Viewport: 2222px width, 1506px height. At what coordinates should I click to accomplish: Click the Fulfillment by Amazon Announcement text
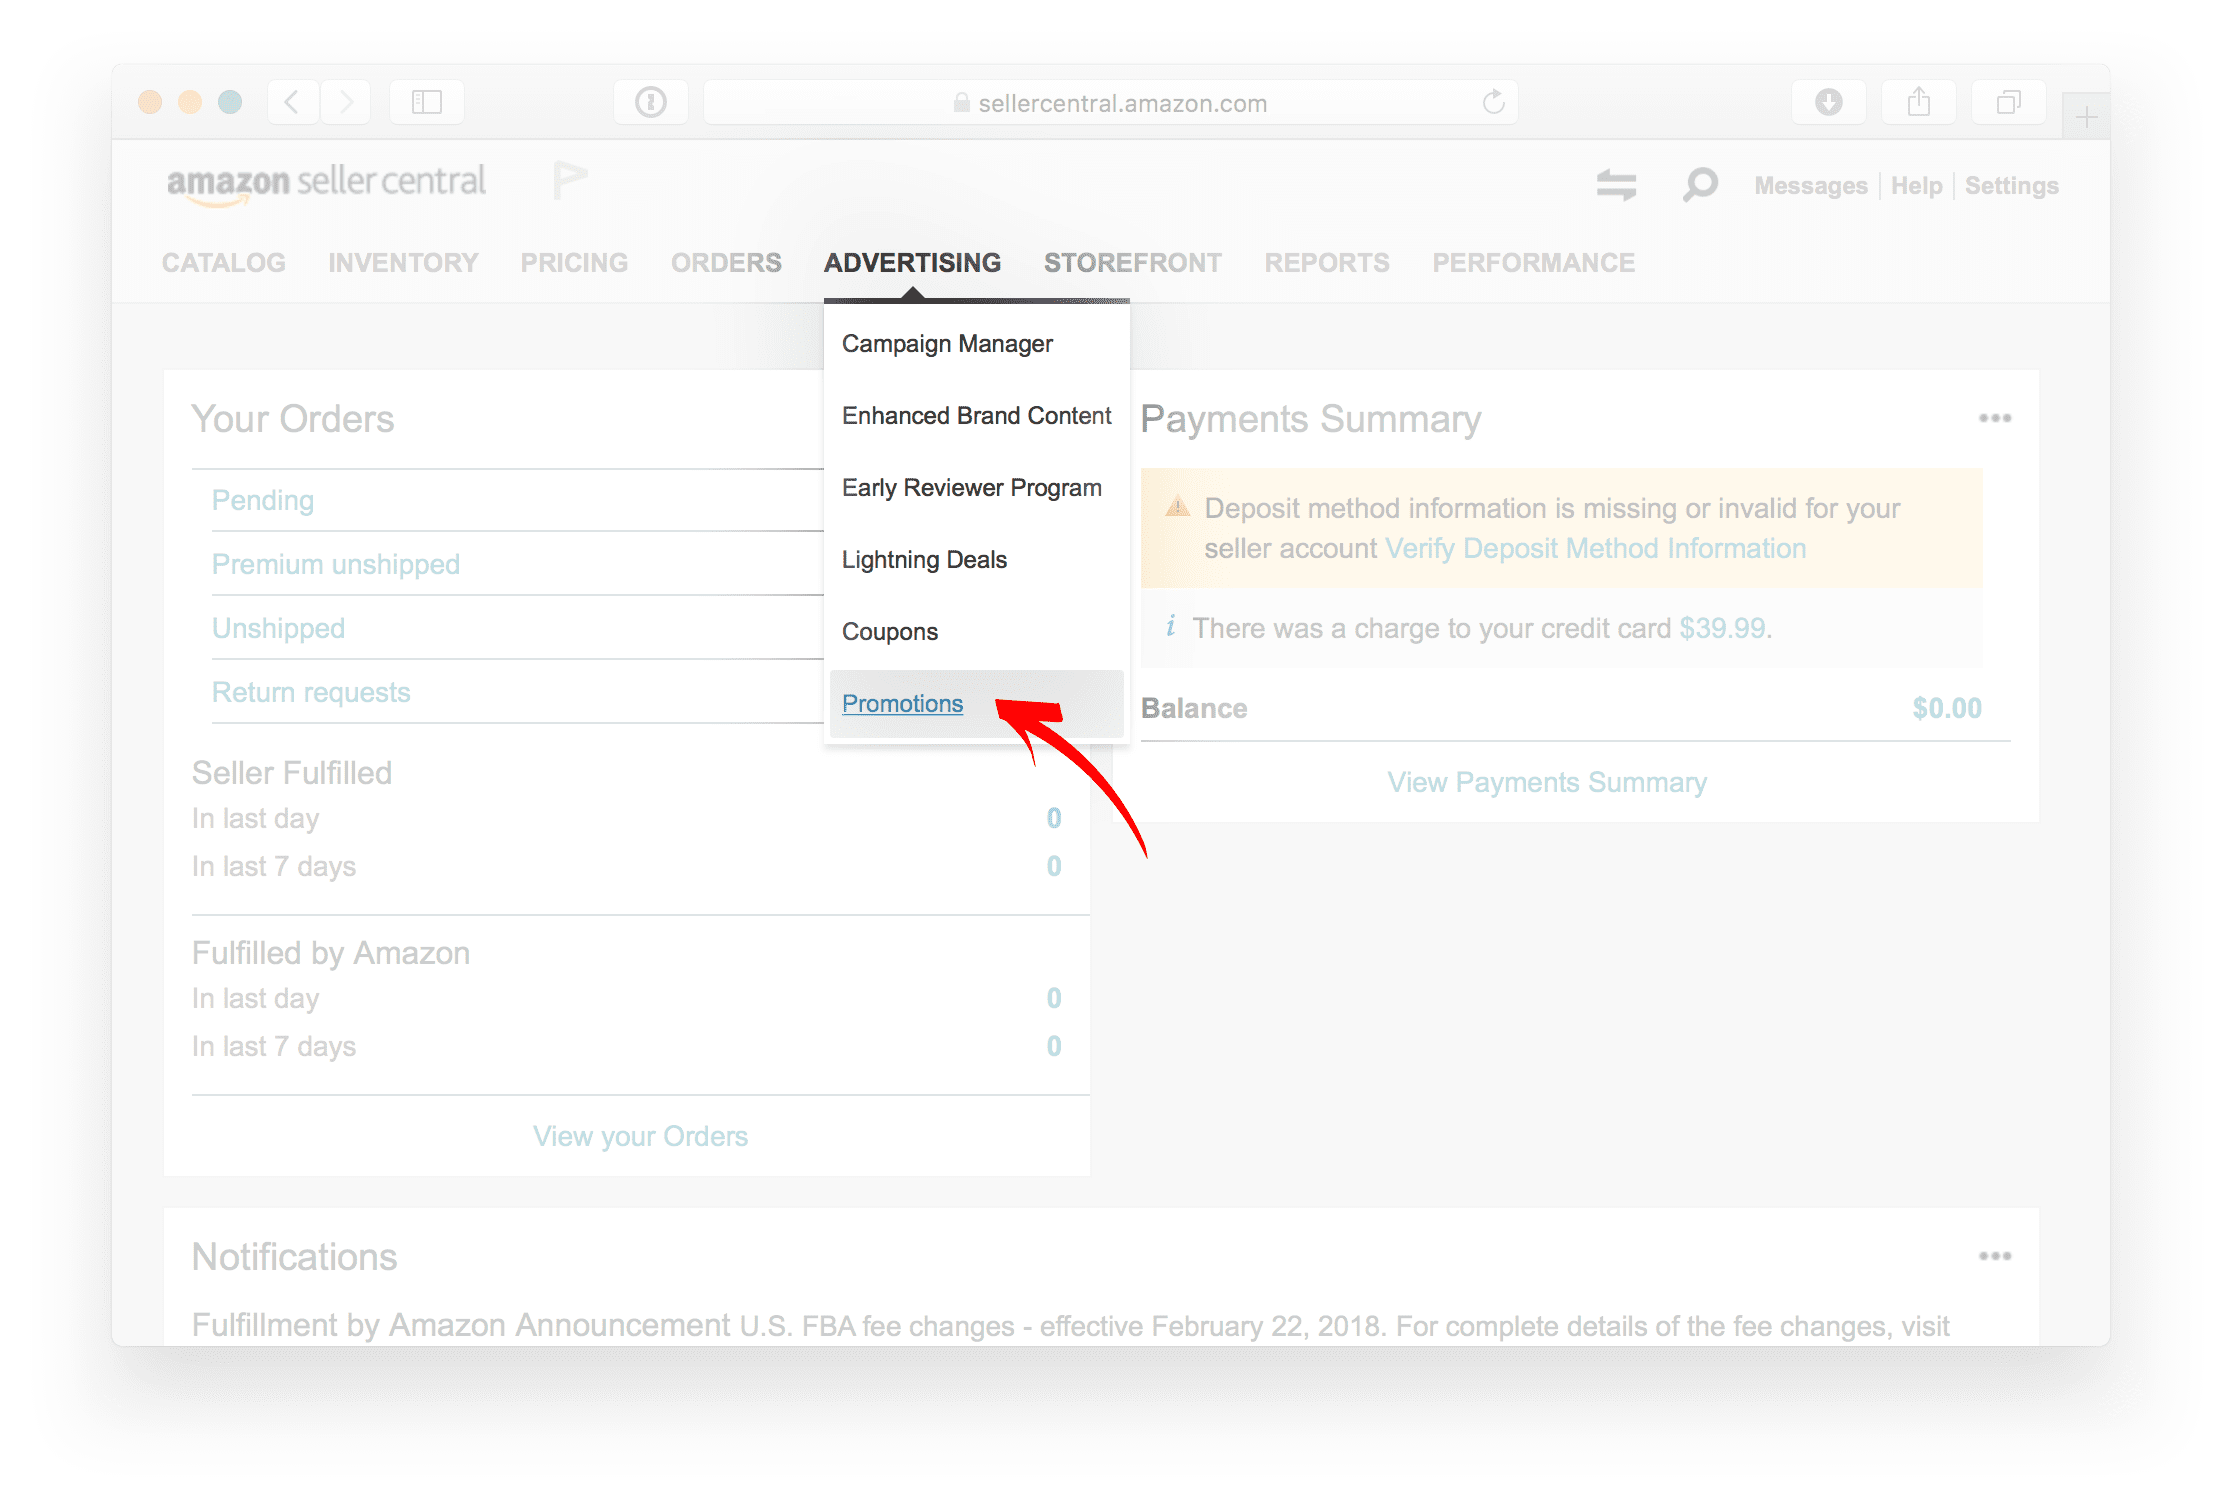click(461, 1326)
